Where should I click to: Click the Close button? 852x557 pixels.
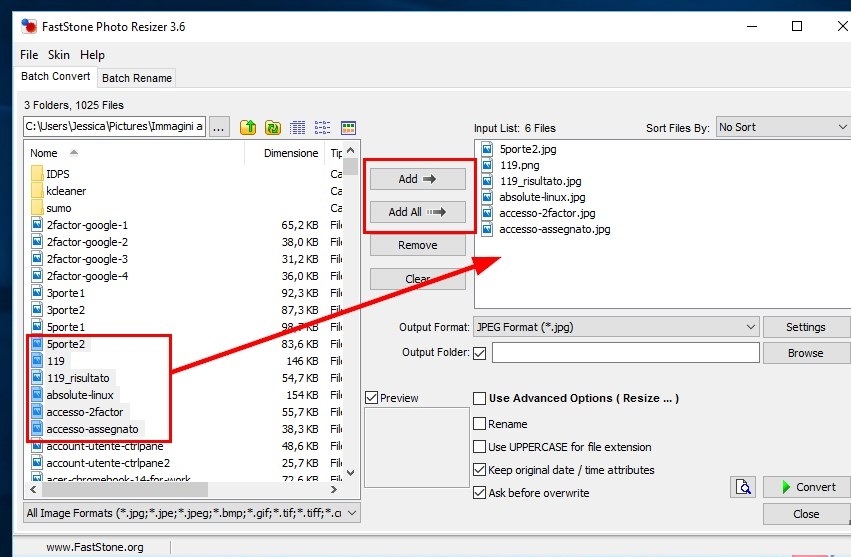point(807,514)
